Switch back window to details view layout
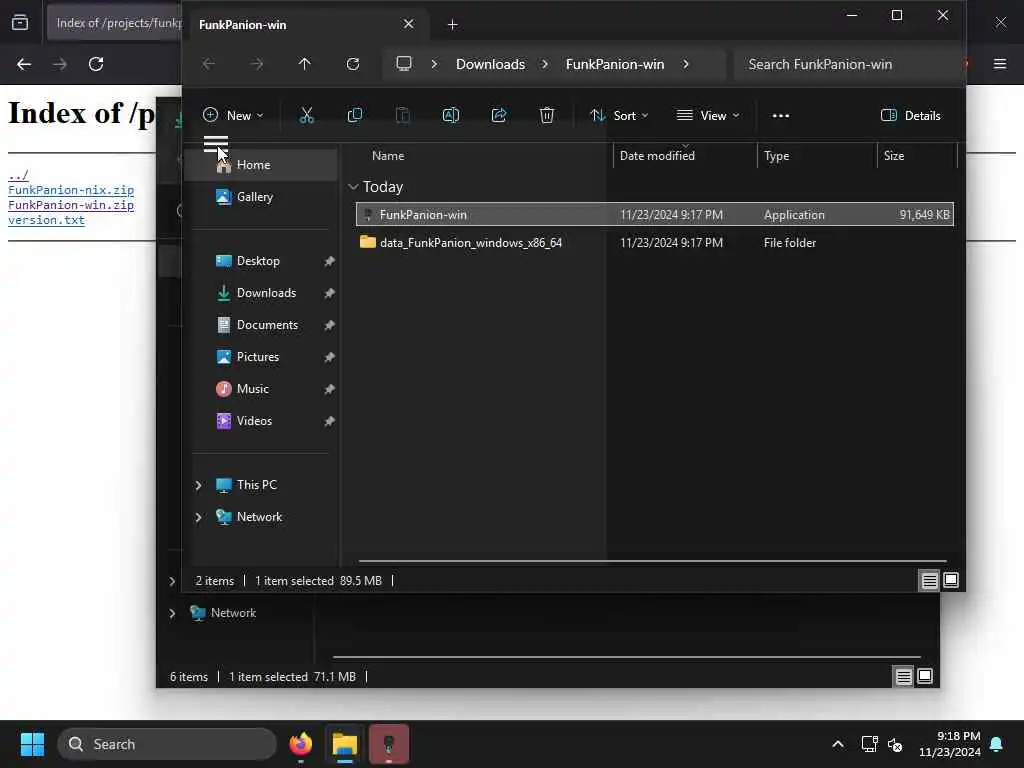 [903, 677]
